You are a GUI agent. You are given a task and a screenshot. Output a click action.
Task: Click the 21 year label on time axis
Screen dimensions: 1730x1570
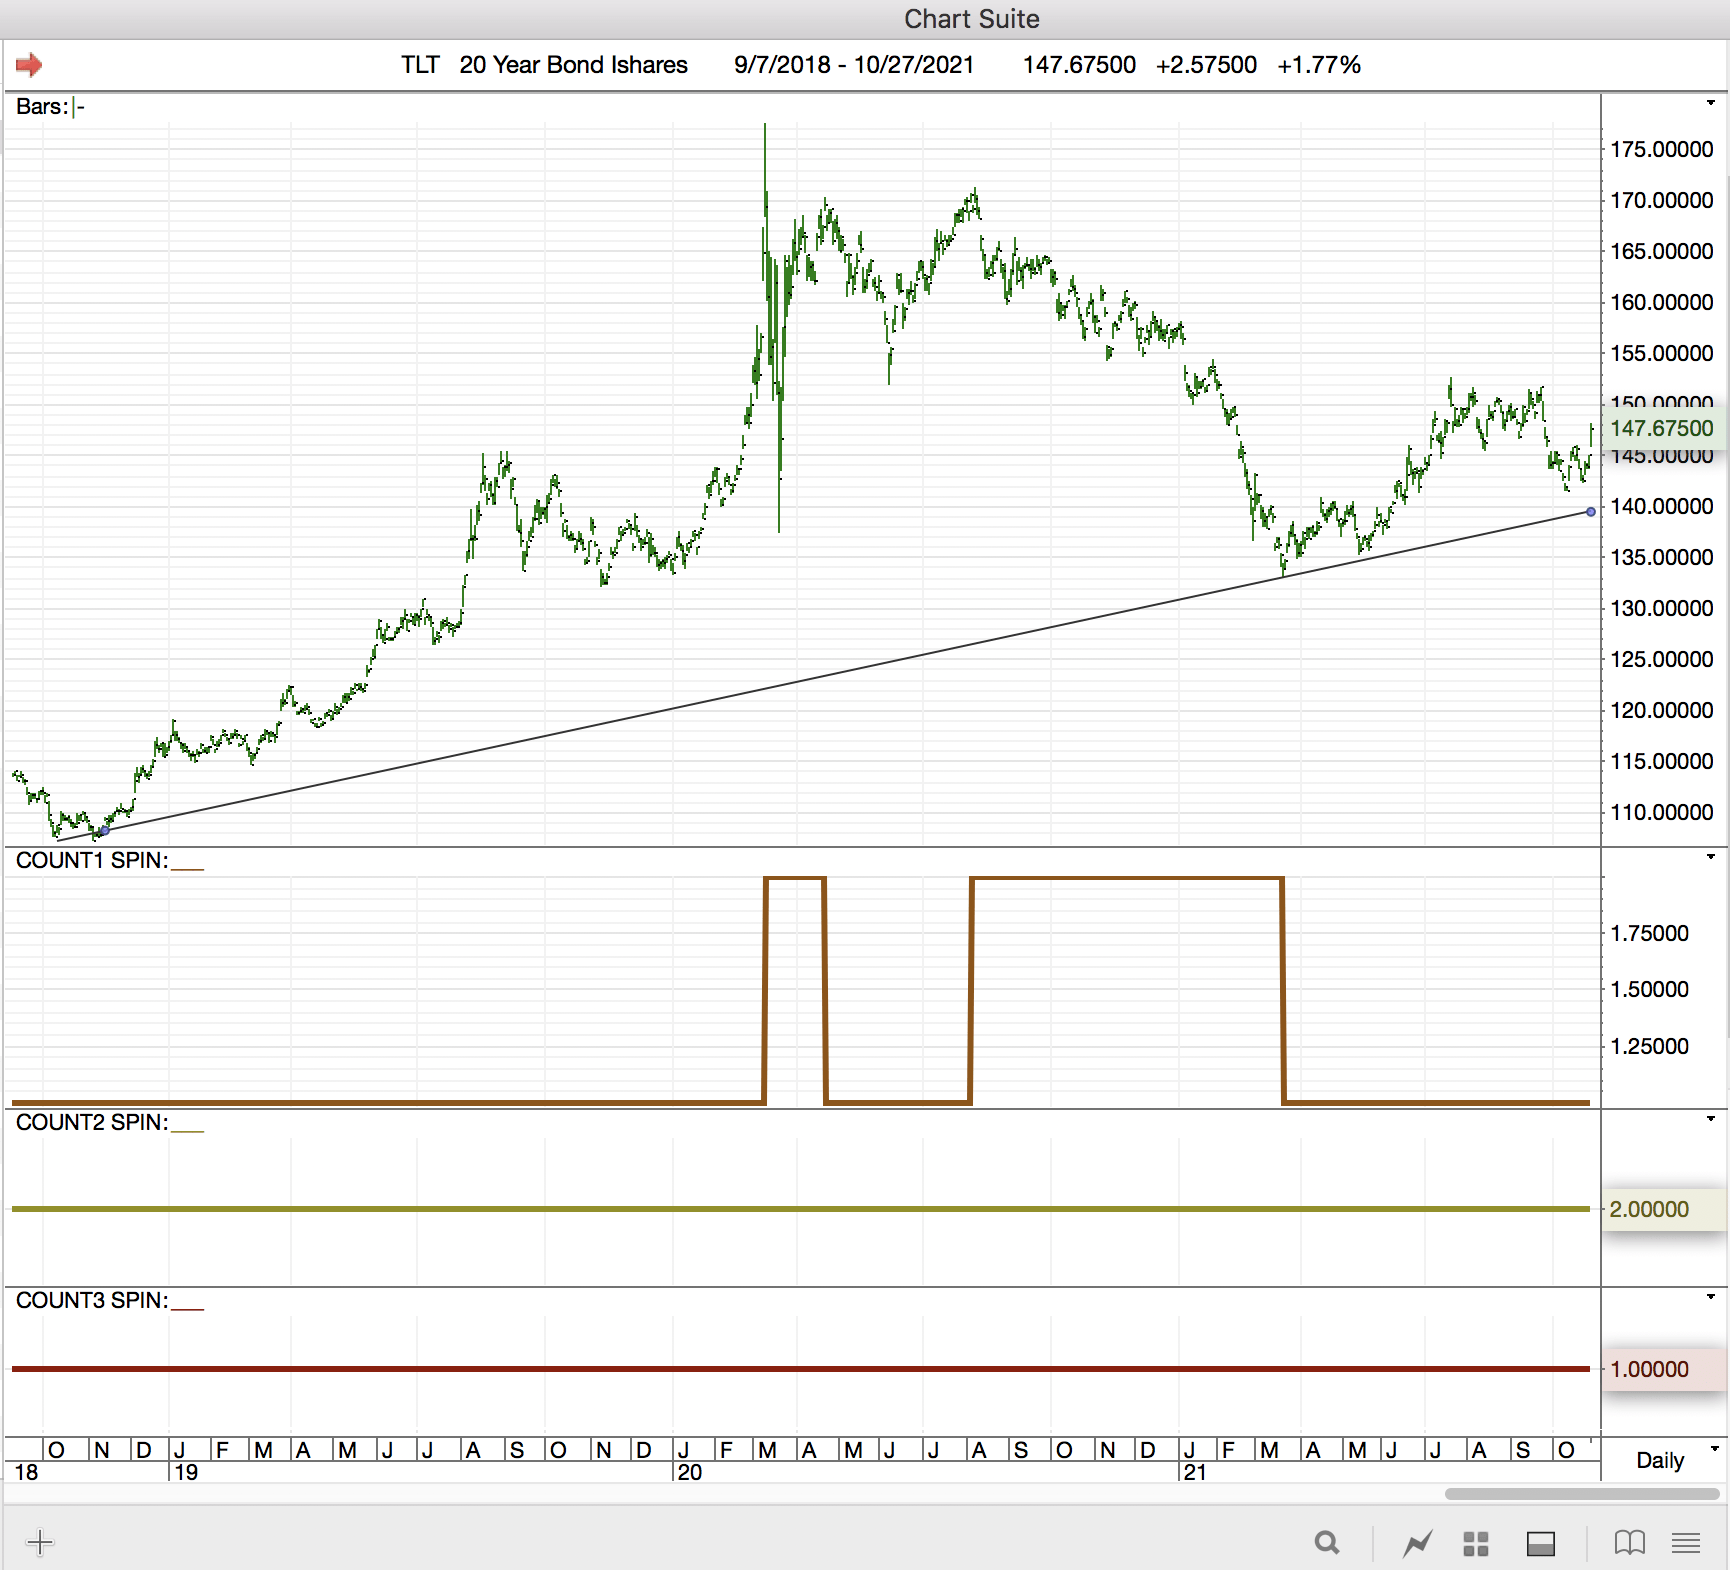click(x=1195, y=1472)
